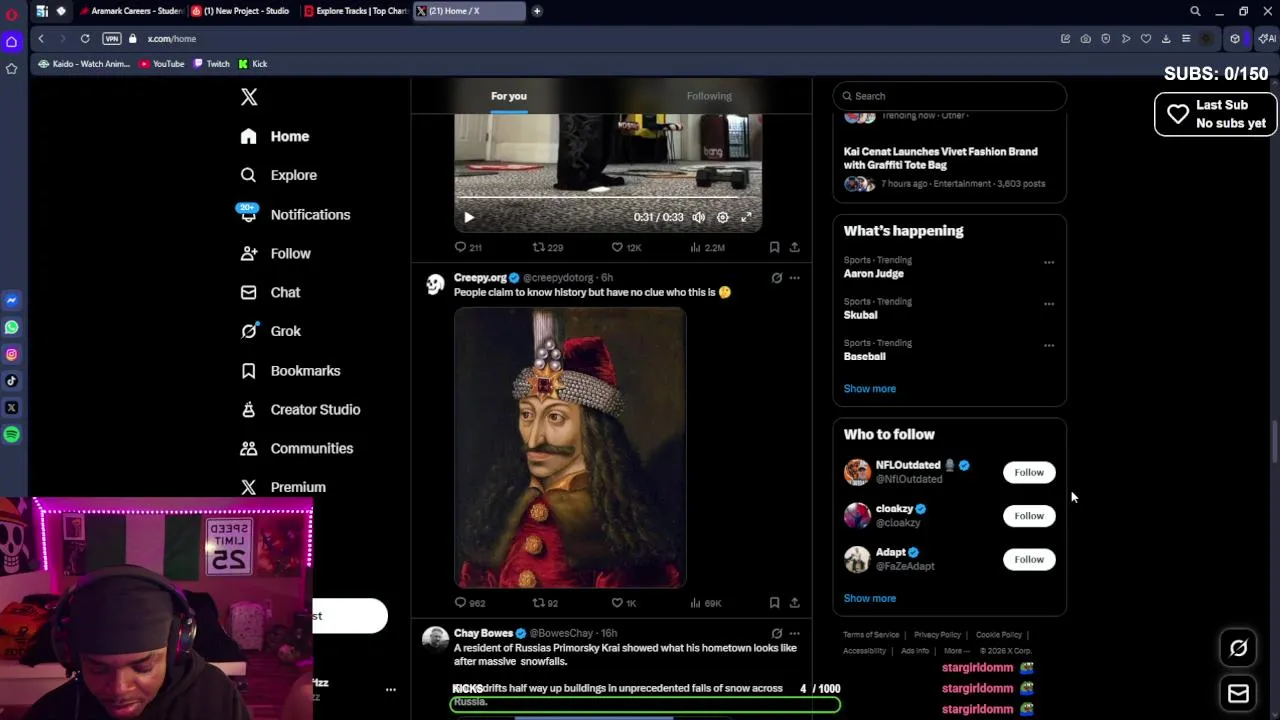Open Bookmarks in the sidebar
1280x720 pixels.
point(291,370)
